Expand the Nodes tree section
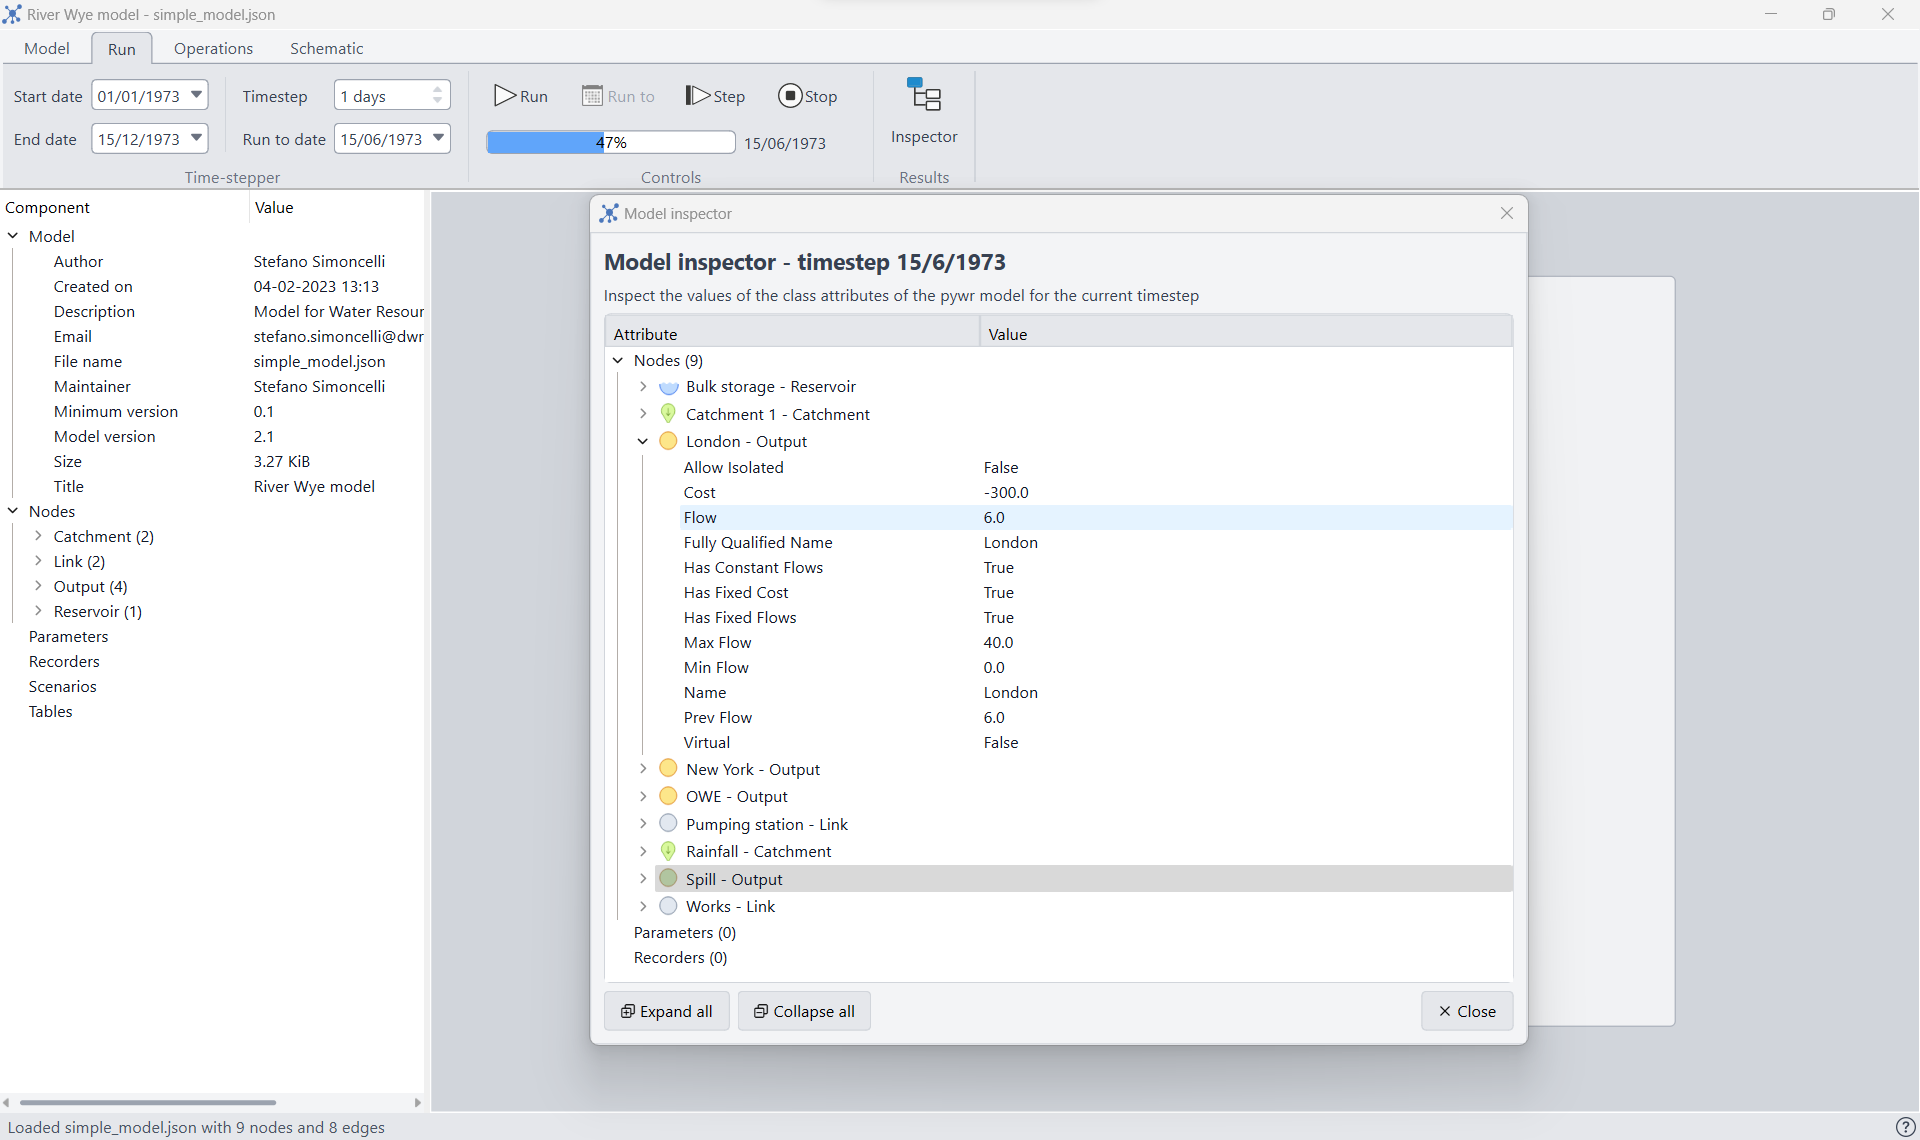This screenshot has height=1140, width=1920. pos(14,512)
